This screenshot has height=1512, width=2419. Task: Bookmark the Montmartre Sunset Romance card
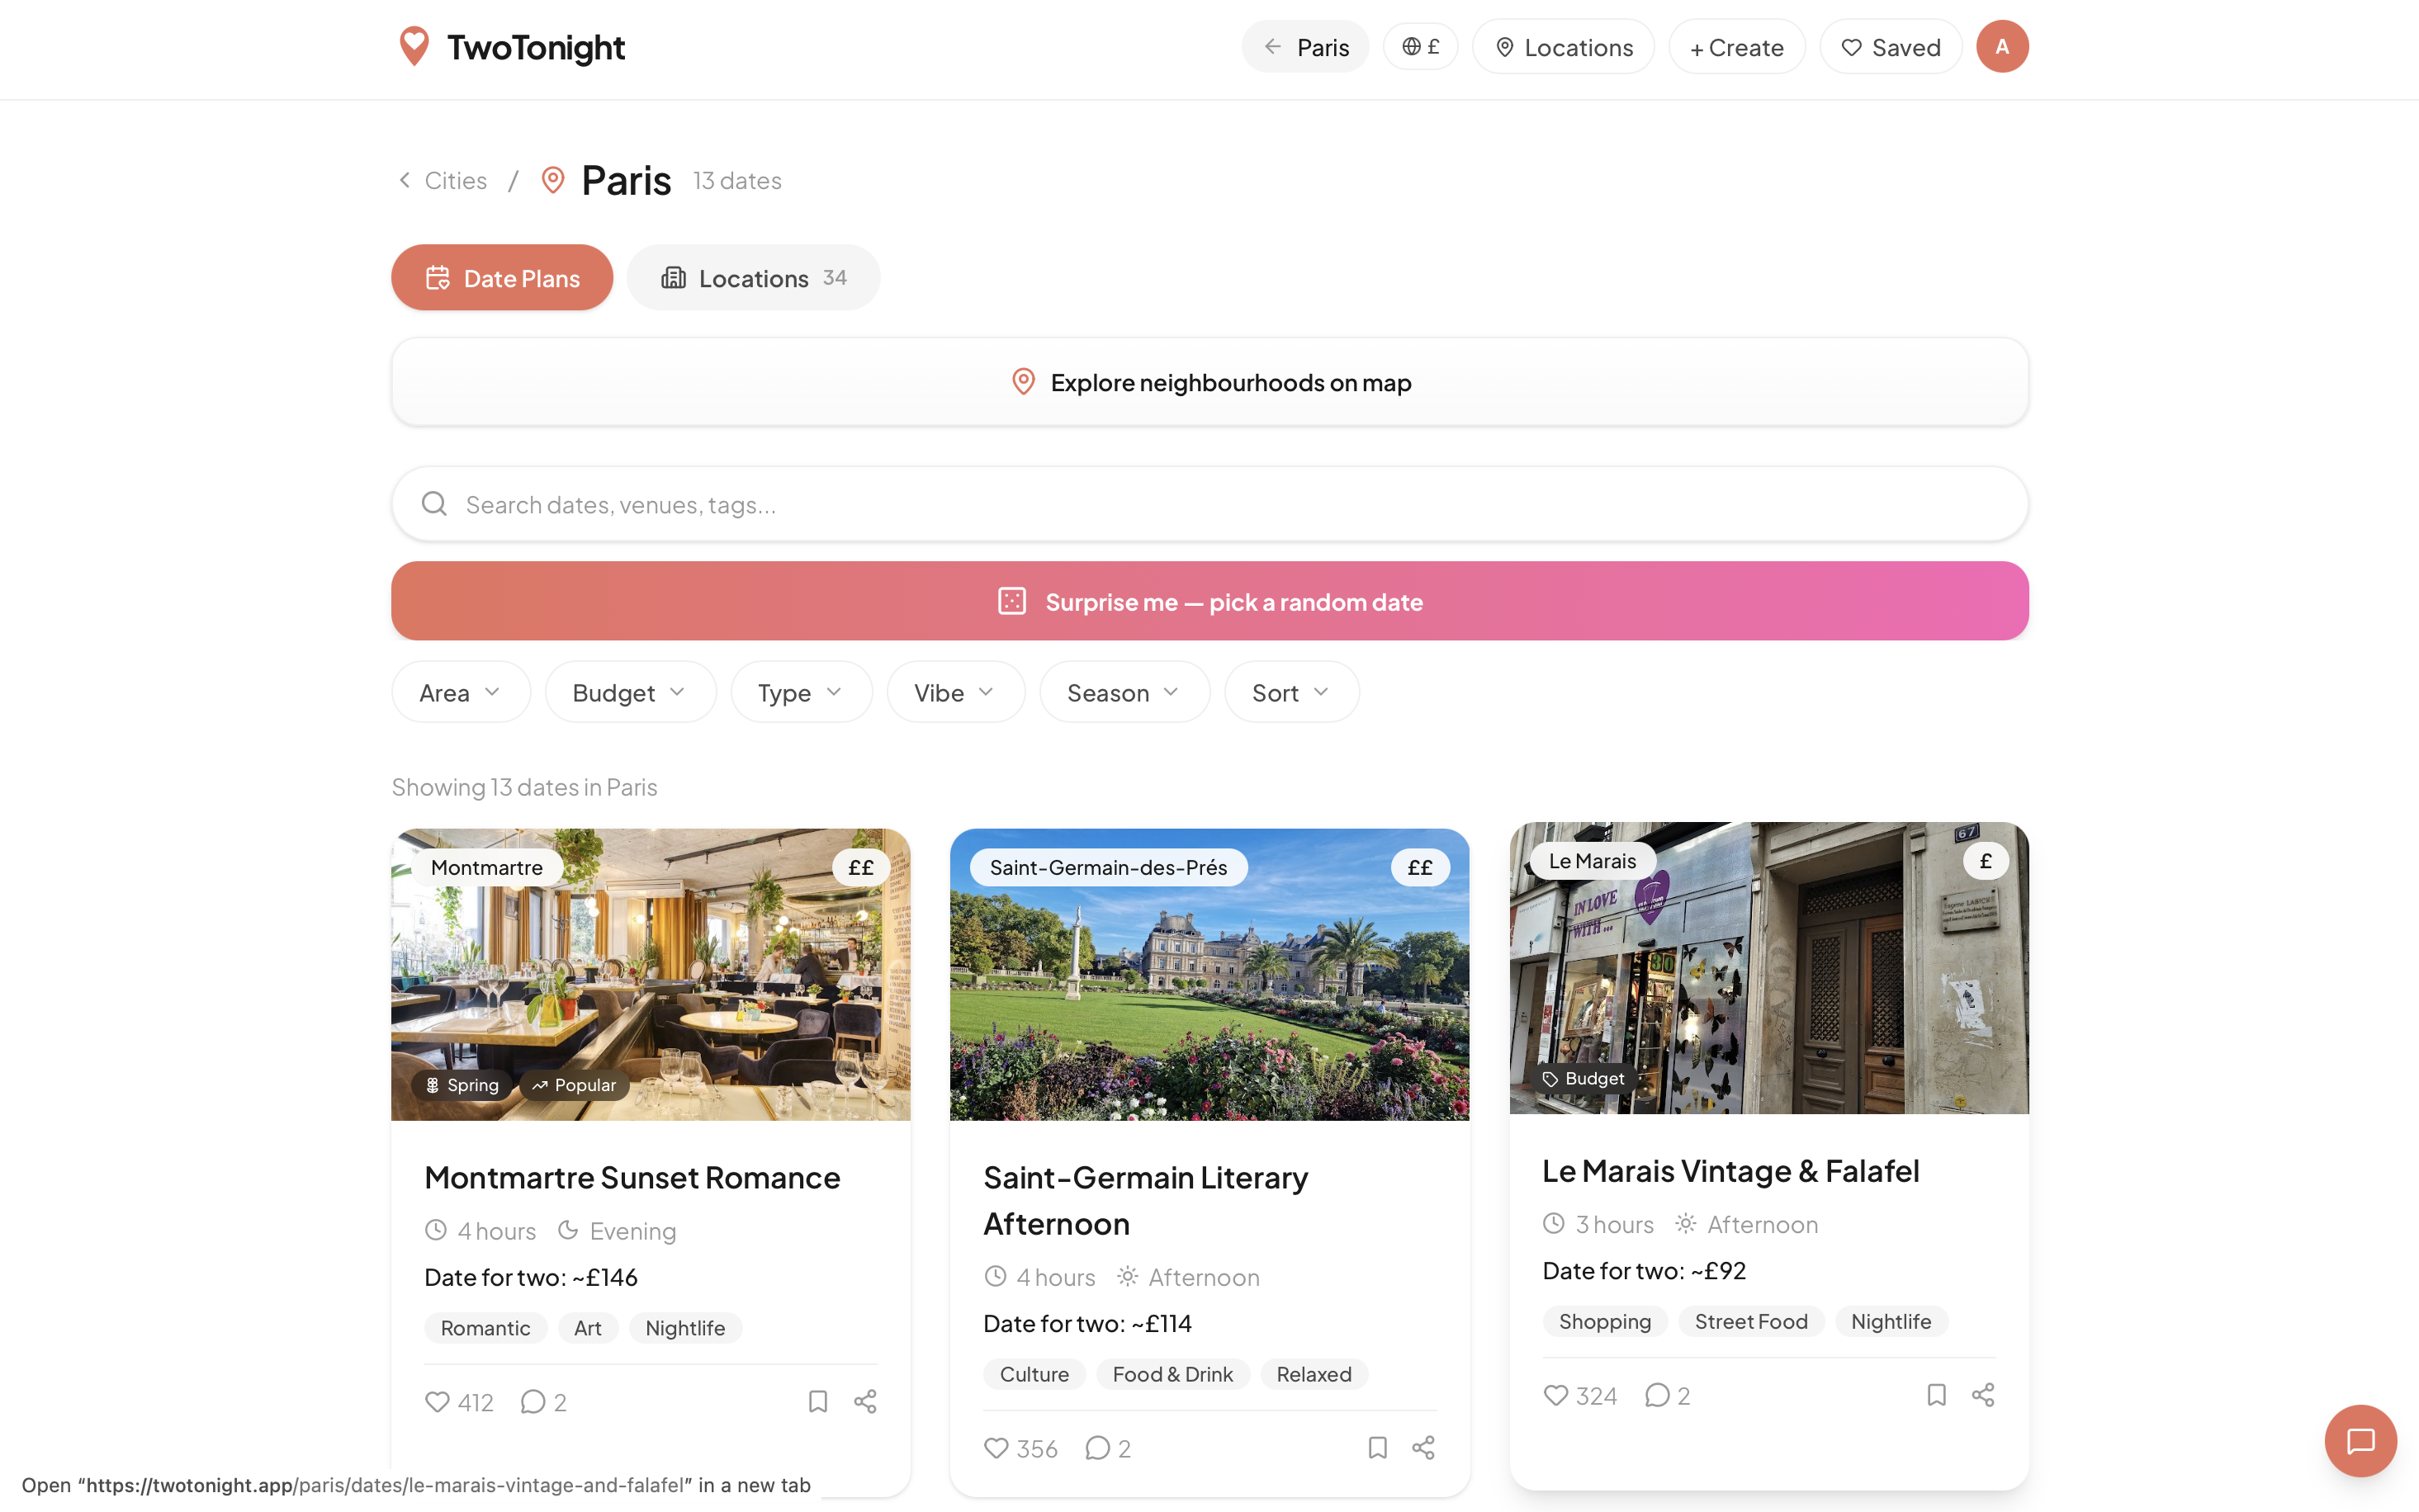coord(817,1401)
